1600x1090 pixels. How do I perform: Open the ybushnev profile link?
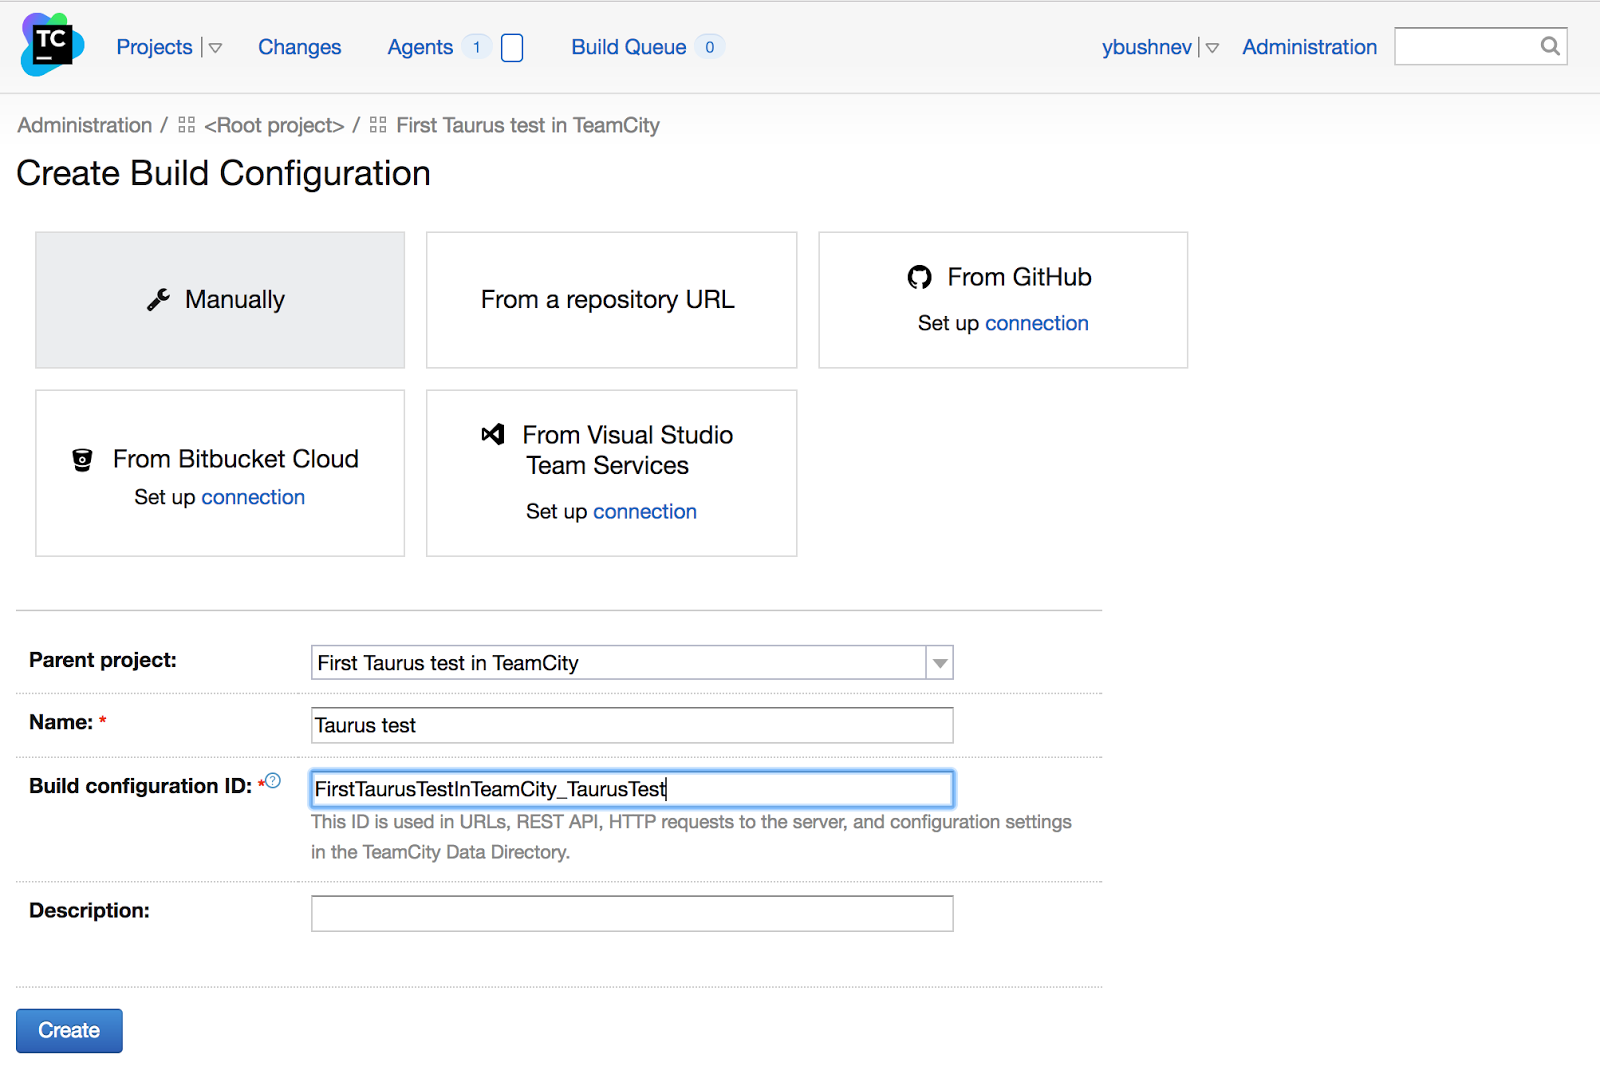1147,47
